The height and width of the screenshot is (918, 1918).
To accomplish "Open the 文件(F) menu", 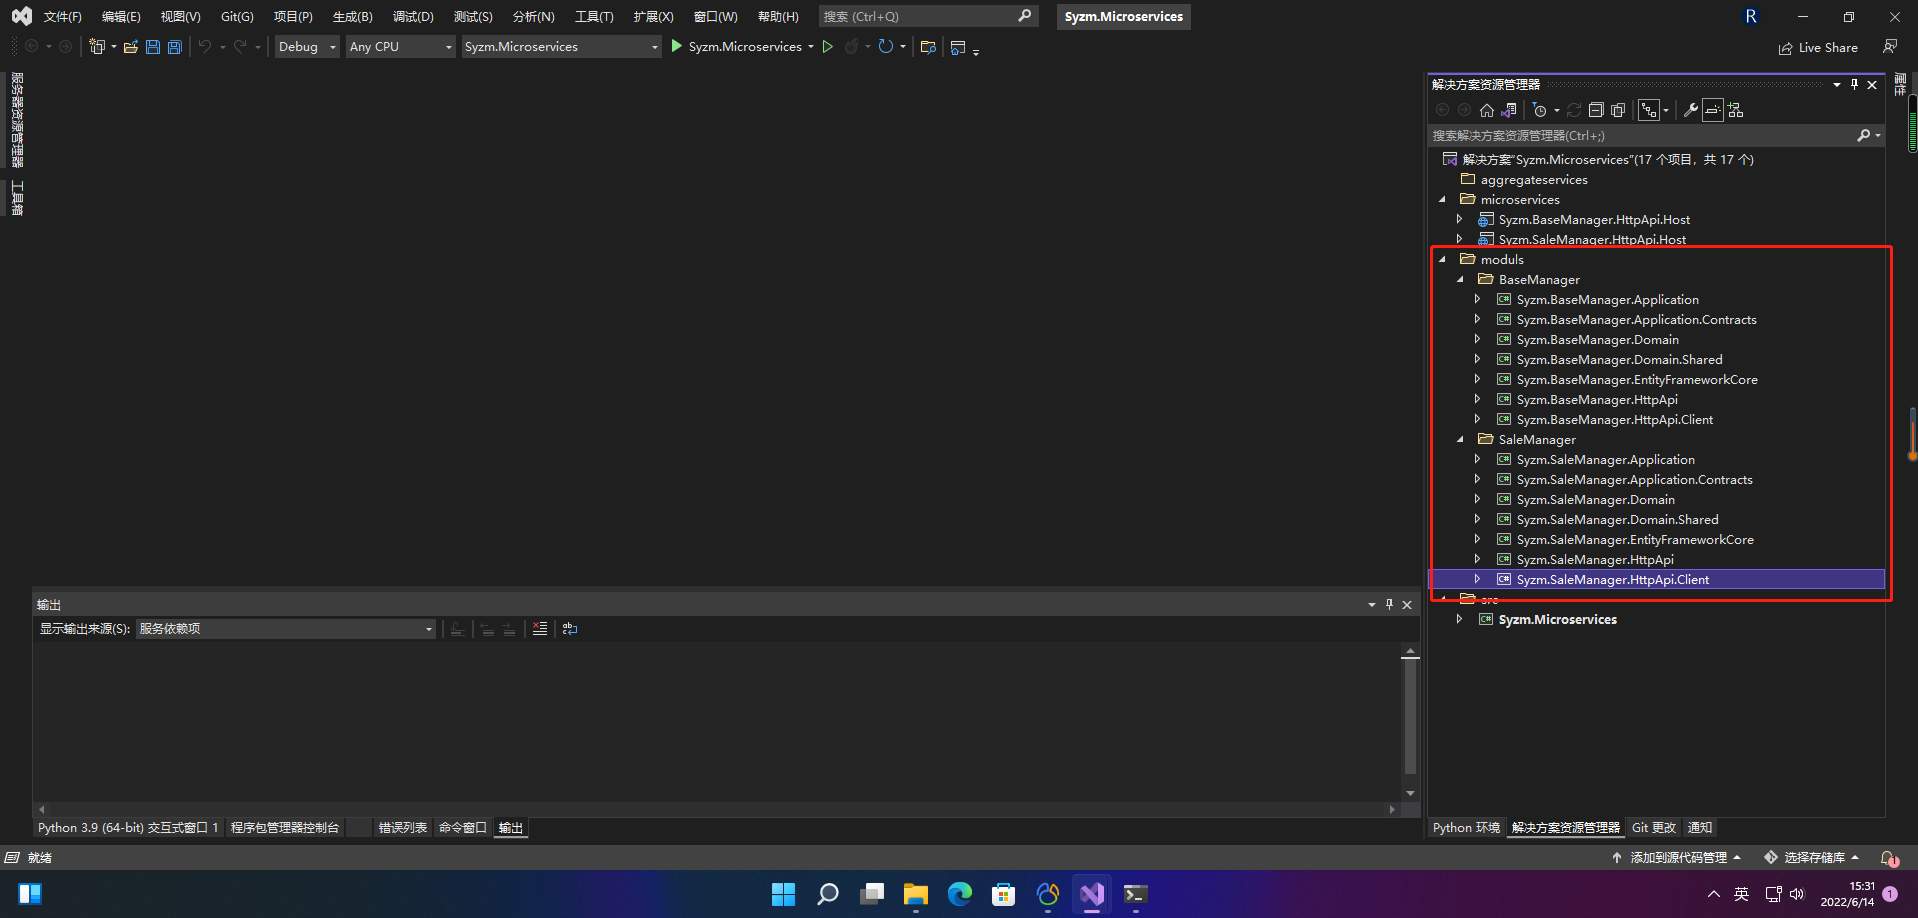I will click(62, 17).
